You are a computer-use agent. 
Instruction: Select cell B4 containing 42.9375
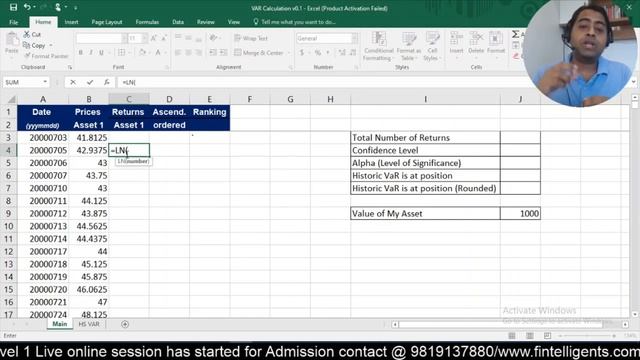[89, 150]
